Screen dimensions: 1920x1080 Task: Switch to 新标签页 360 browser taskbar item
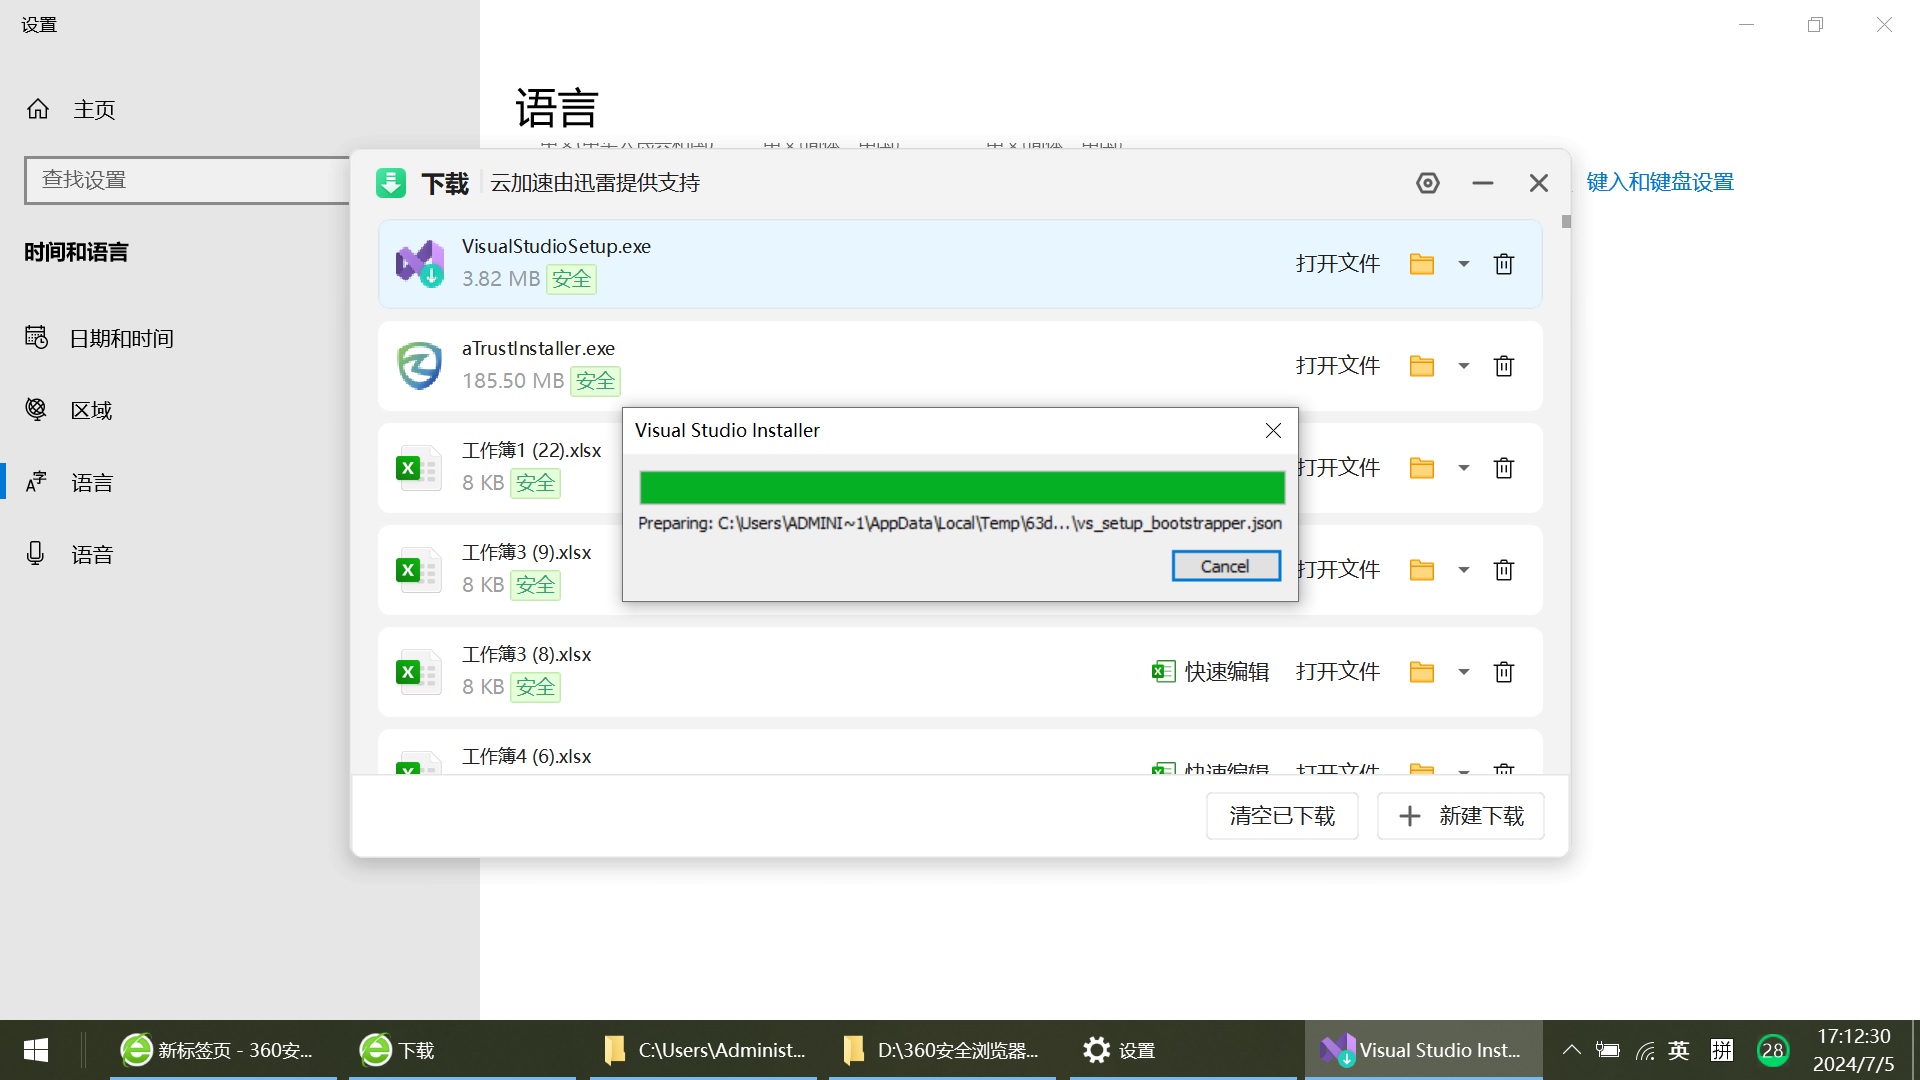click(224, 1050)
